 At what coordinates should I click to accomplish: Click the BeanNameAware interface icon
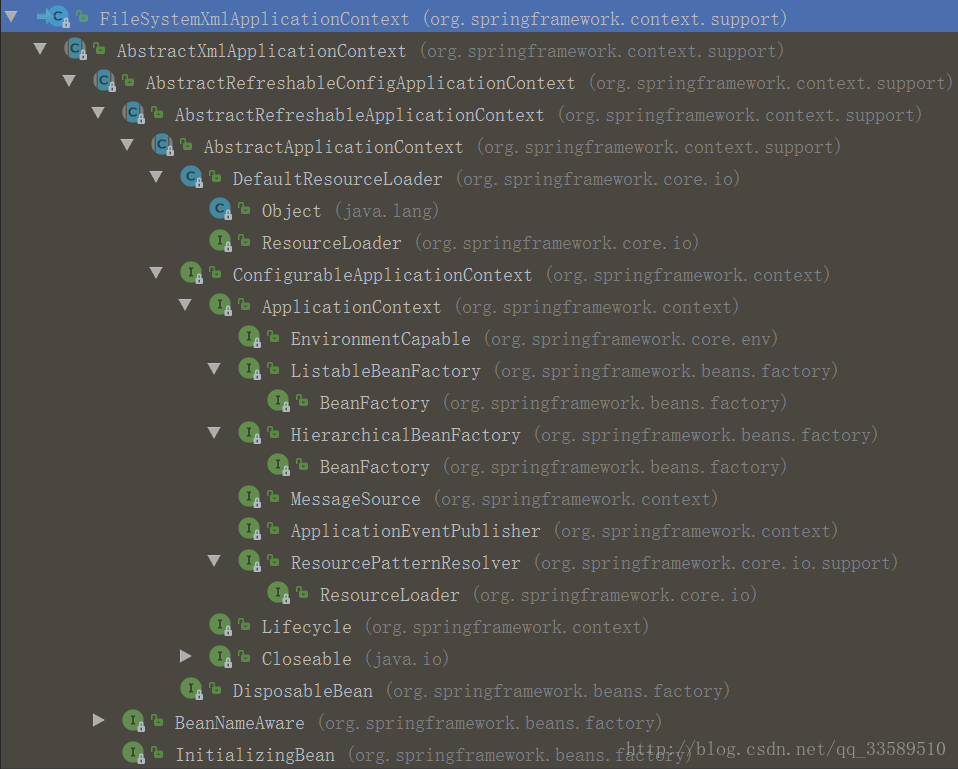click(134, 721)
